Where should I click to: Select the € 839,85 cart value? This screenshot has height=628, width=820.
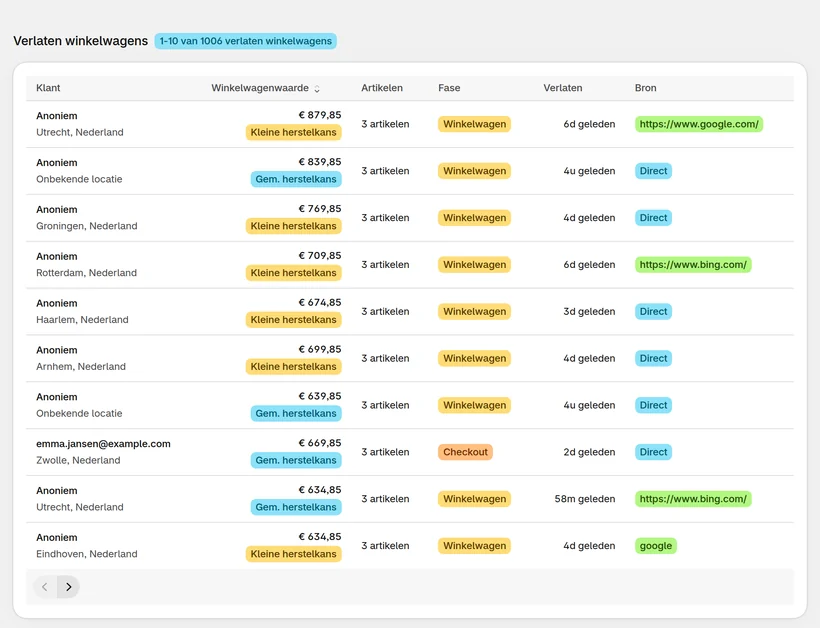coord(320,162)
